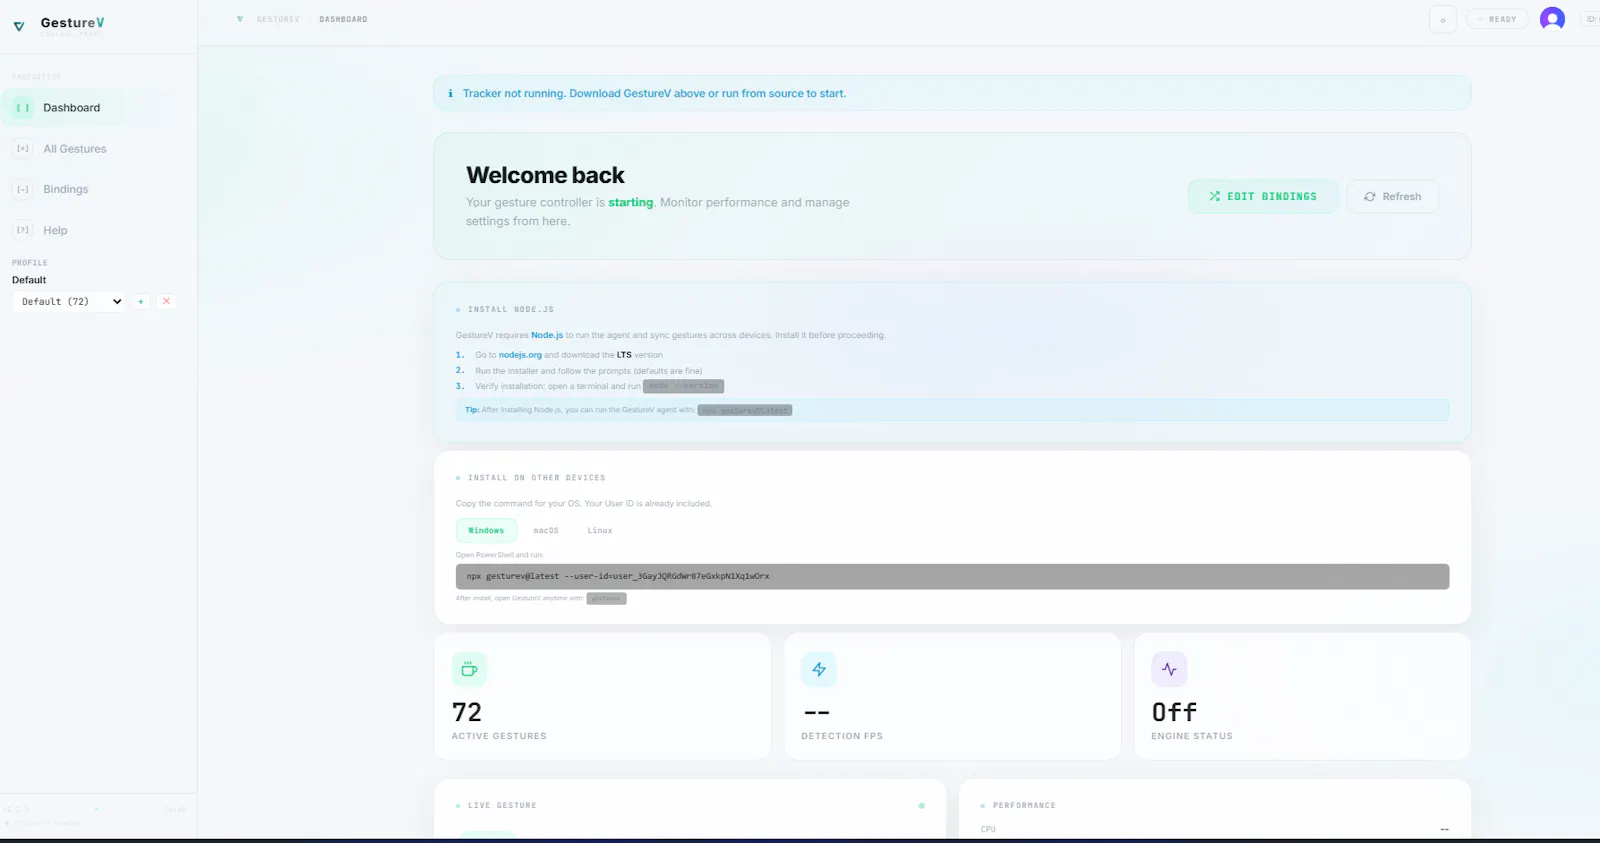Click the Help question-mark sidebar icon
The width and height of the screenshot is (1600, 843).
[x=23, y=230]
